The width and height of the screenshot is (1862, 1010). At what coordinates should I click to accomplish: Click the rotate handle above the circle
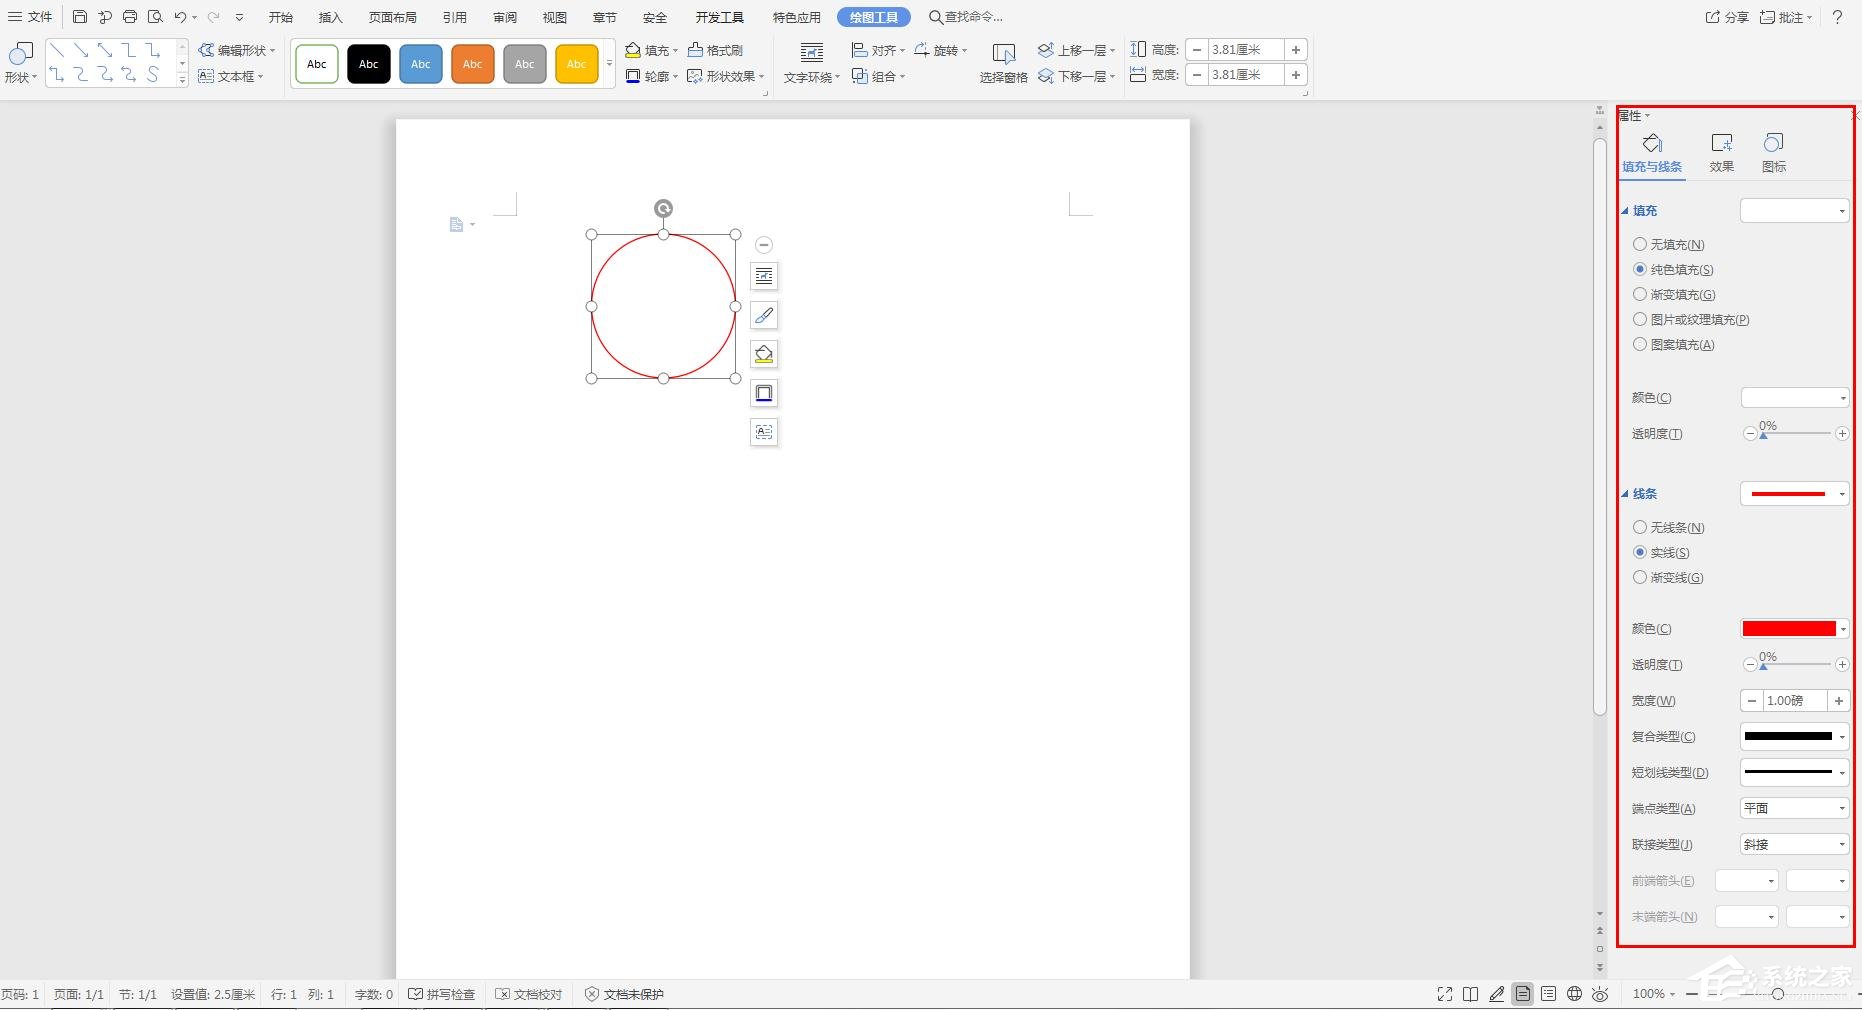tap(663, 208)
